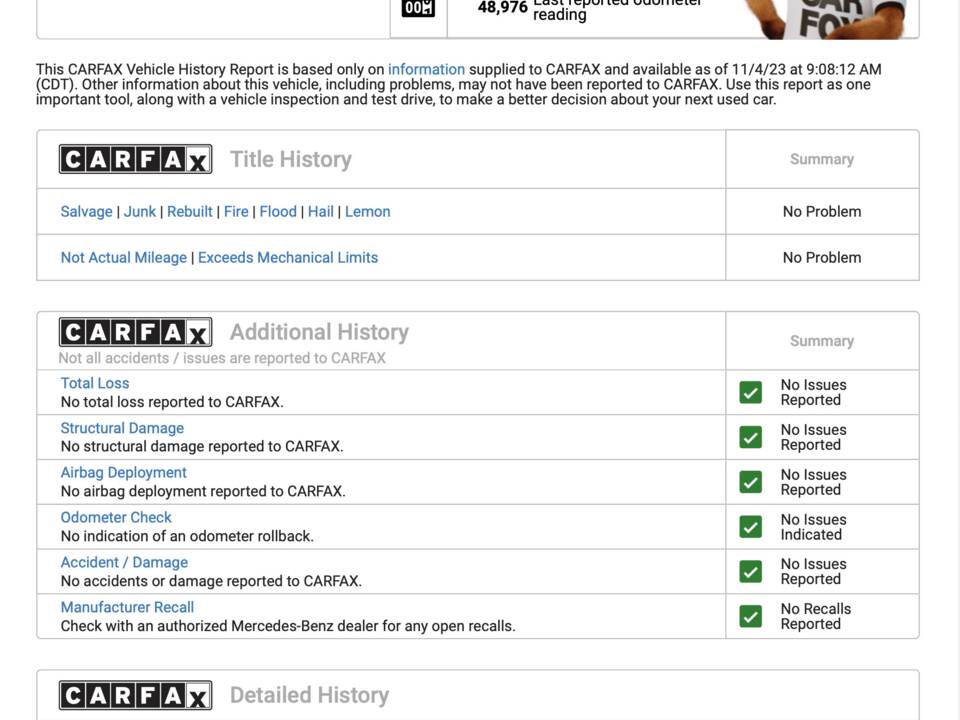Click the CARFAX logo beside Additional History
This screenshot has width=960, height=720.
(135, 332)
